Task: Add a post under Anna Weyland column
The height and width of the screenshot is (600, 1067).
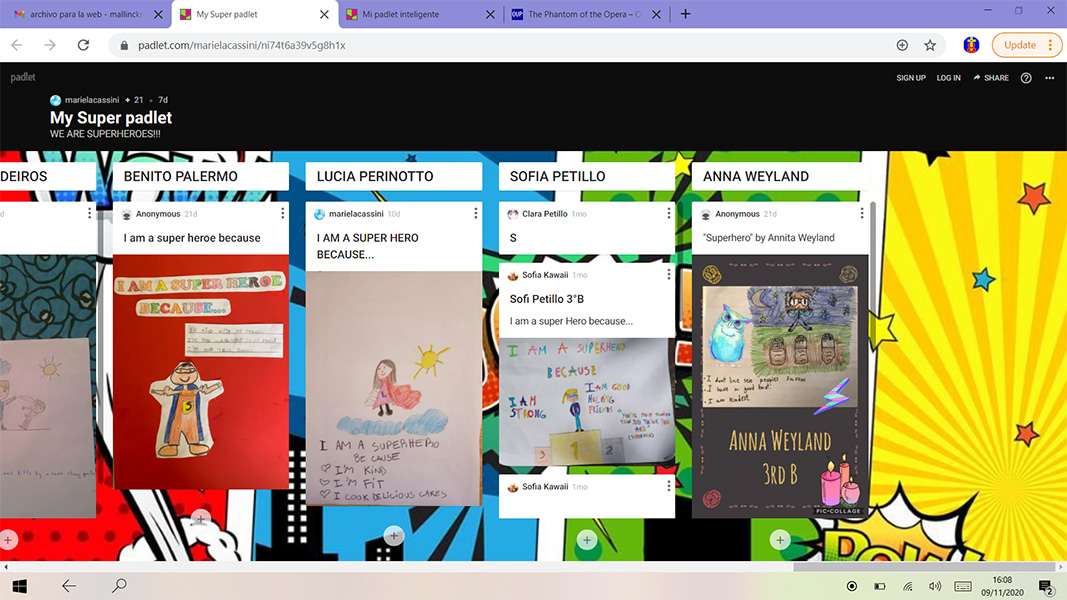Action: 780,540
